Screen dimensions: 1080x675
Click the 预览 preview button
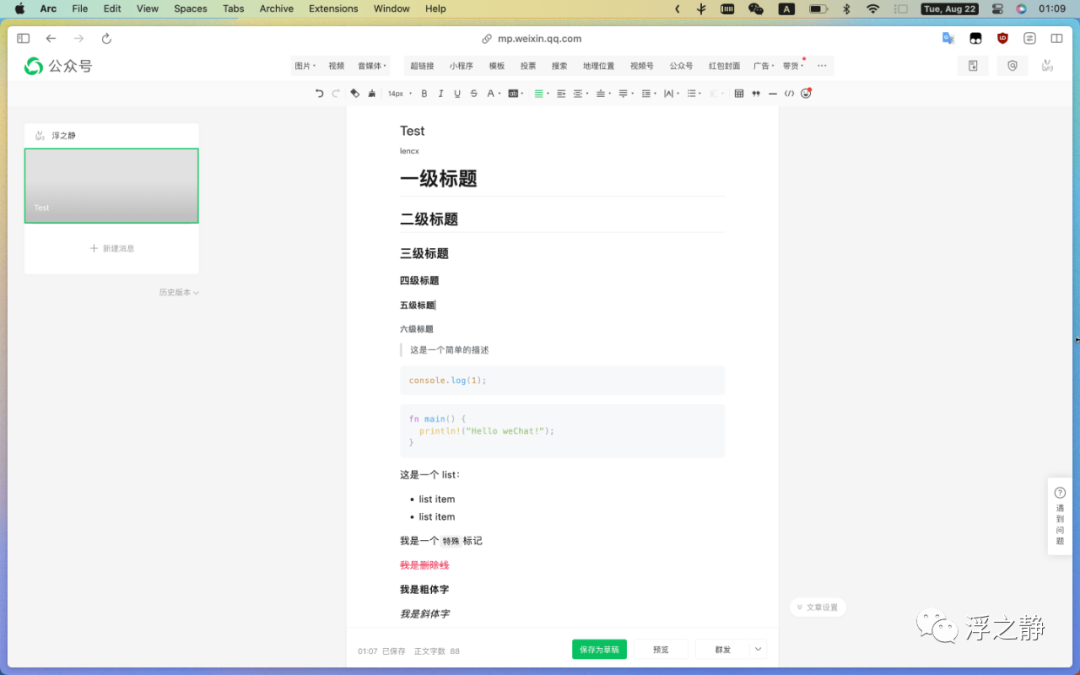click(x=661, y=650)
